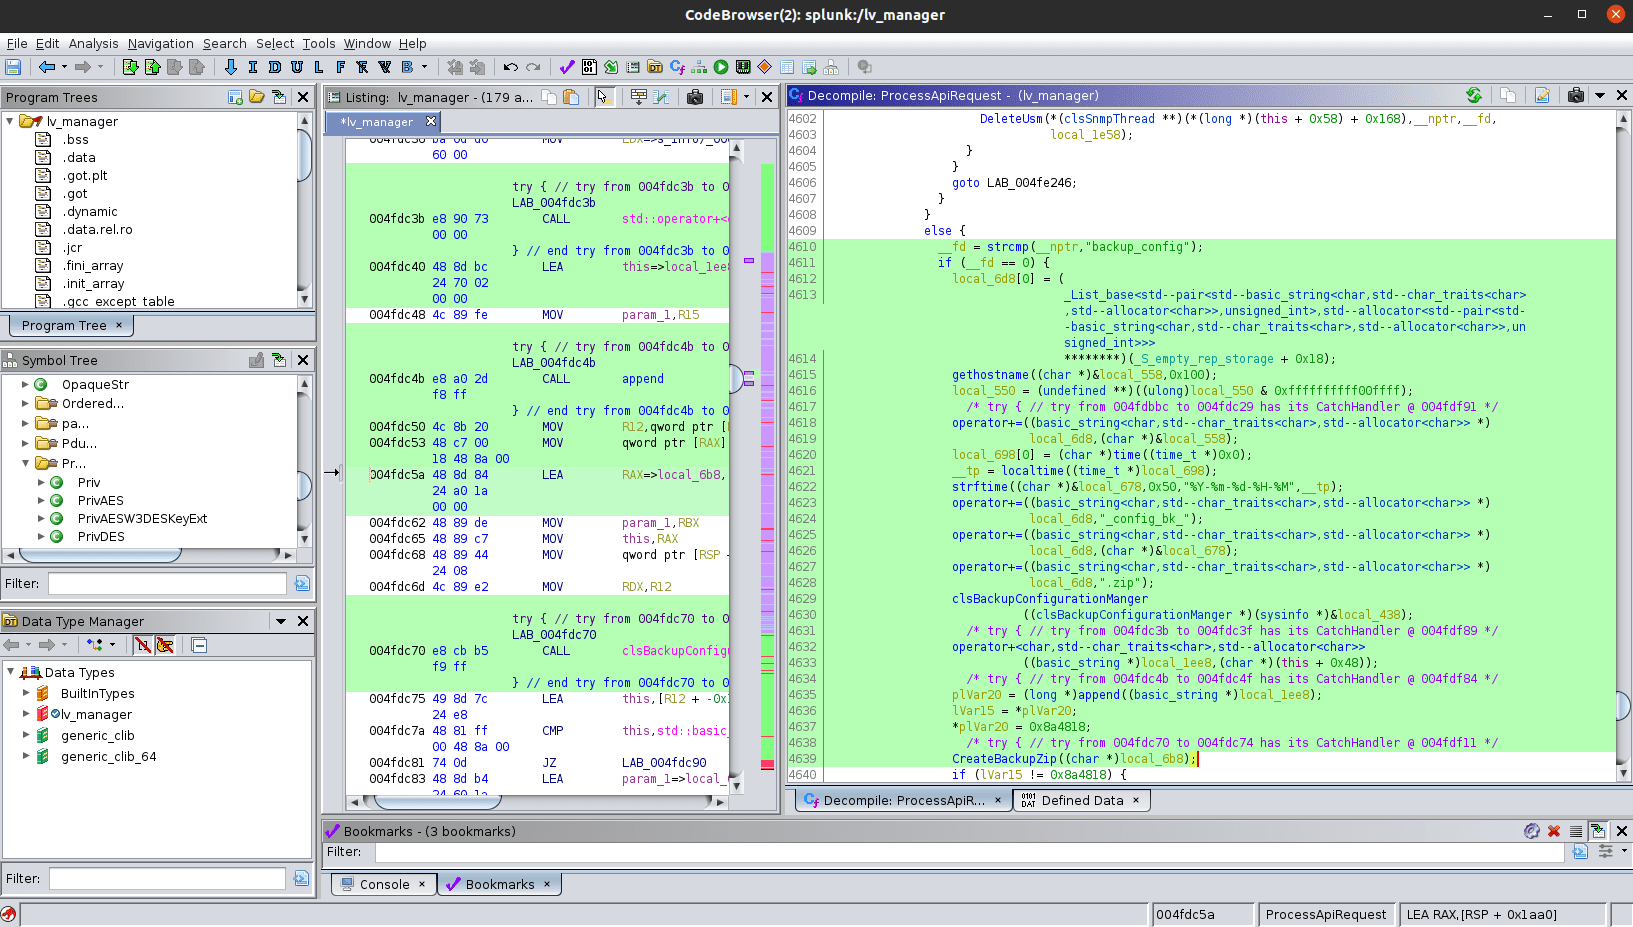Click the Collapse All icon in Data Type Manager
This screenshot has height=927, width=1633.
[x=199, y=645]
